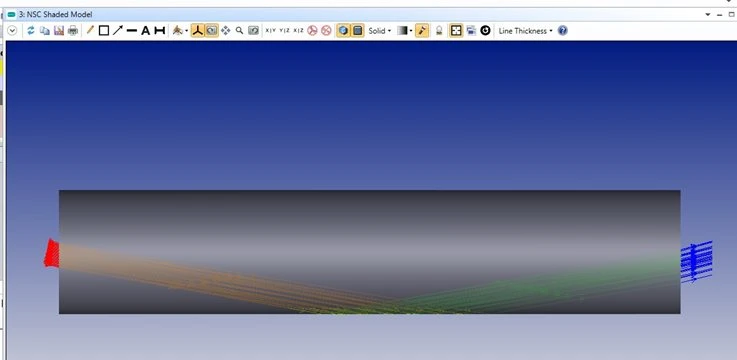Screen dimensions: 737x360
Task: Open the window options arrow in title bar
Action: click(x=708, y=15)
